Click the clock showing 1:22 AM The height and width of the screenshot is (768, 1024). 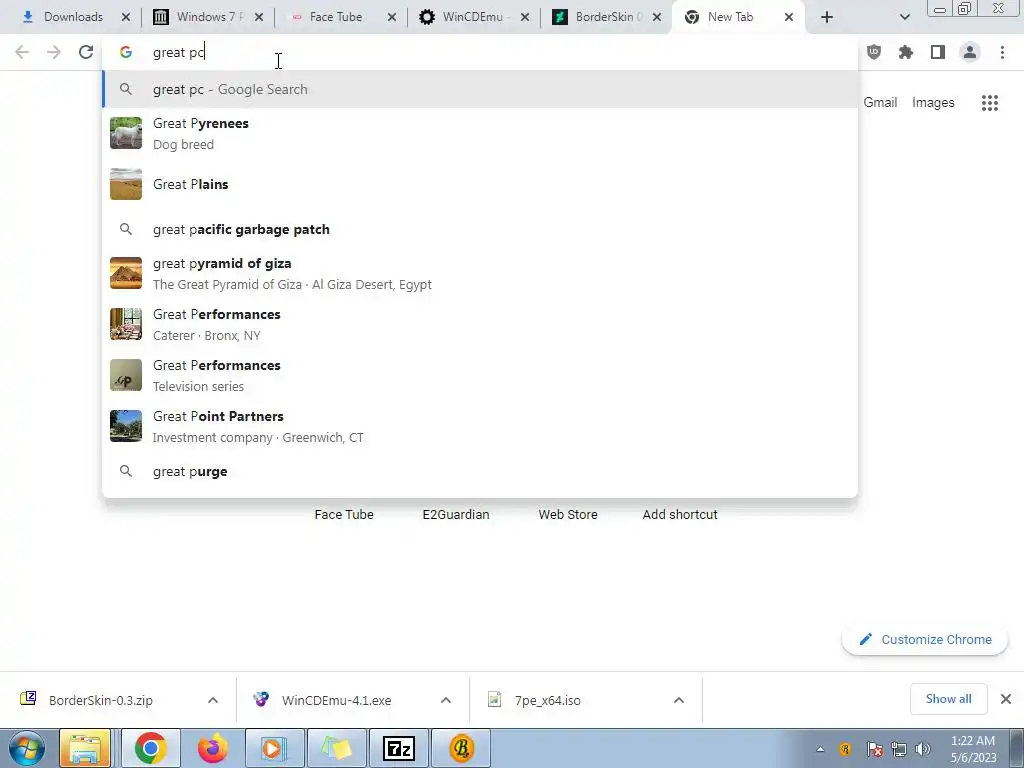[973, 749]
